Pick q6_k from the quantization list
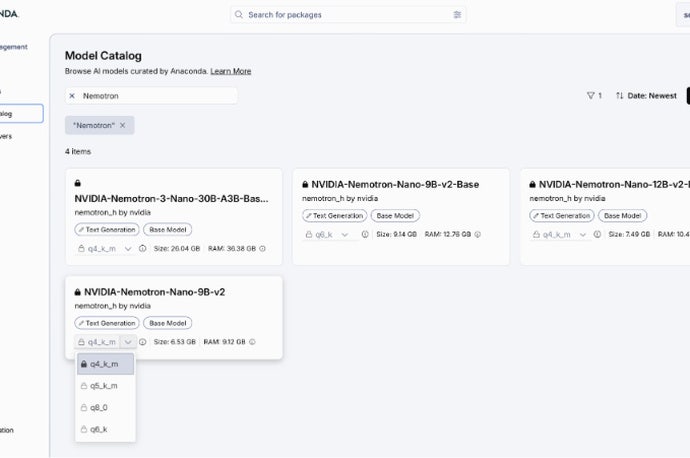This screenshot has height=458, width=690. point(99,429)
